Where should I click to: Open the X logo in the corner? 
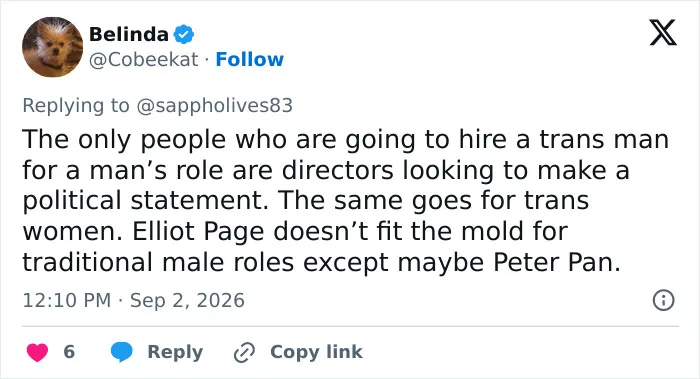(x=663, y=32)
